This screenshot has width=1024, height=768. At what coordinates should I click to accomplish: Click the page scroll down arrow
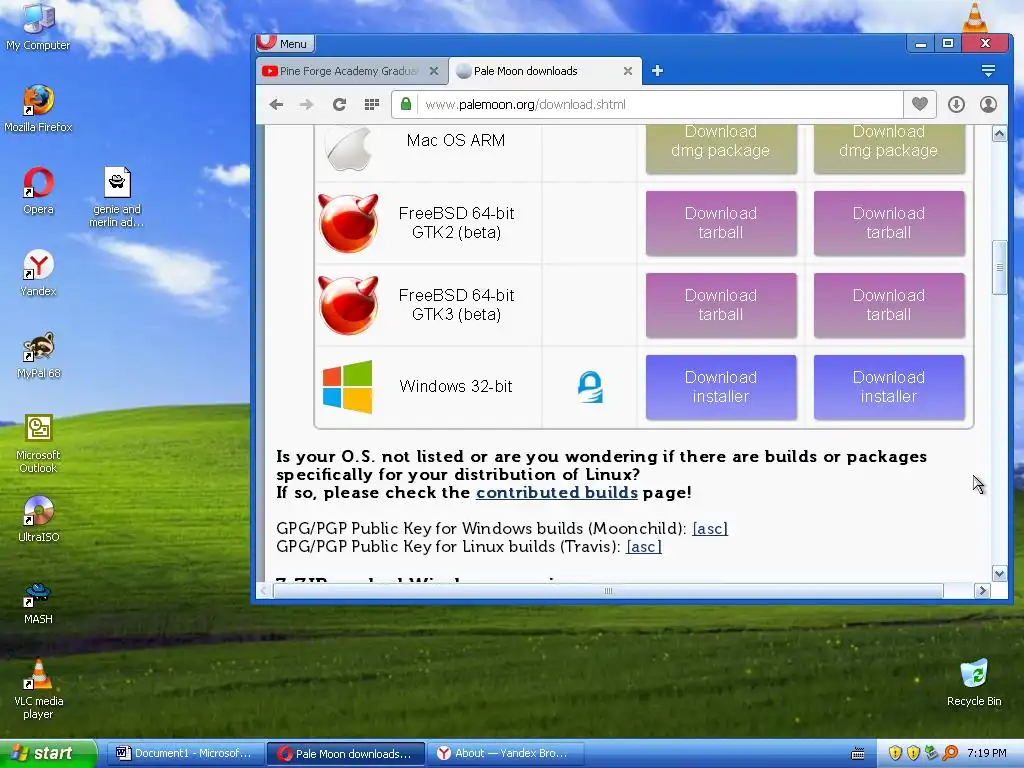999,573
